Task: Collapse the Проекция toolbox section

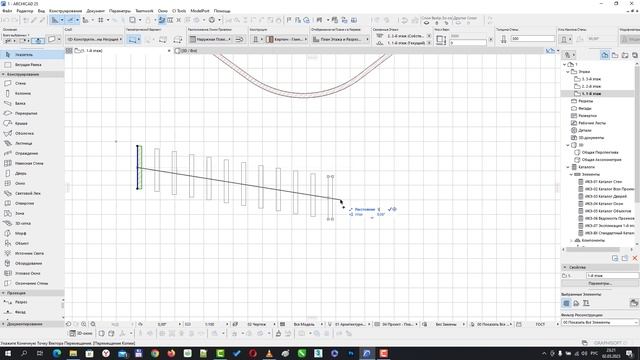Action: pyautogui.click(x=4, y=293)
